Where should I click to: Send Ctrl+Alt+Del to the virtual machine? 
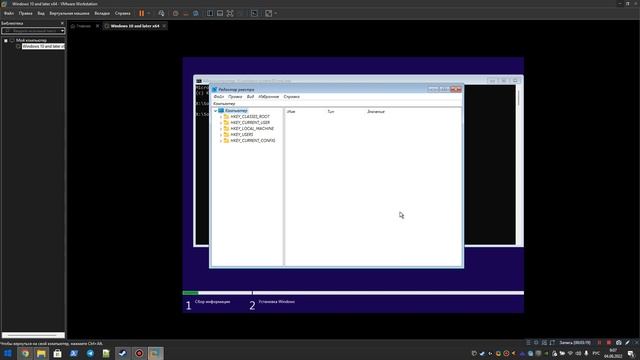coord(161,13)
